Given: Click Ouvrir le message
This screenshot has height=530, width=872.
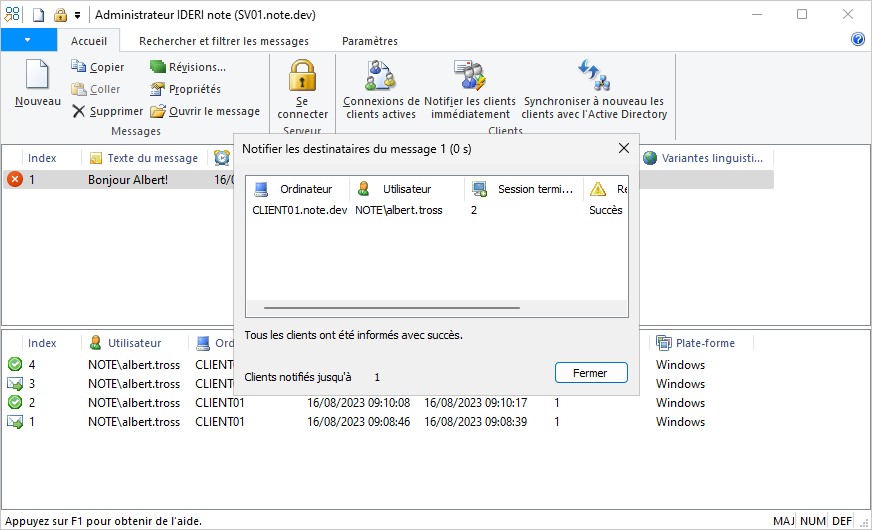Looking at the screenshot, I should 205,111.
